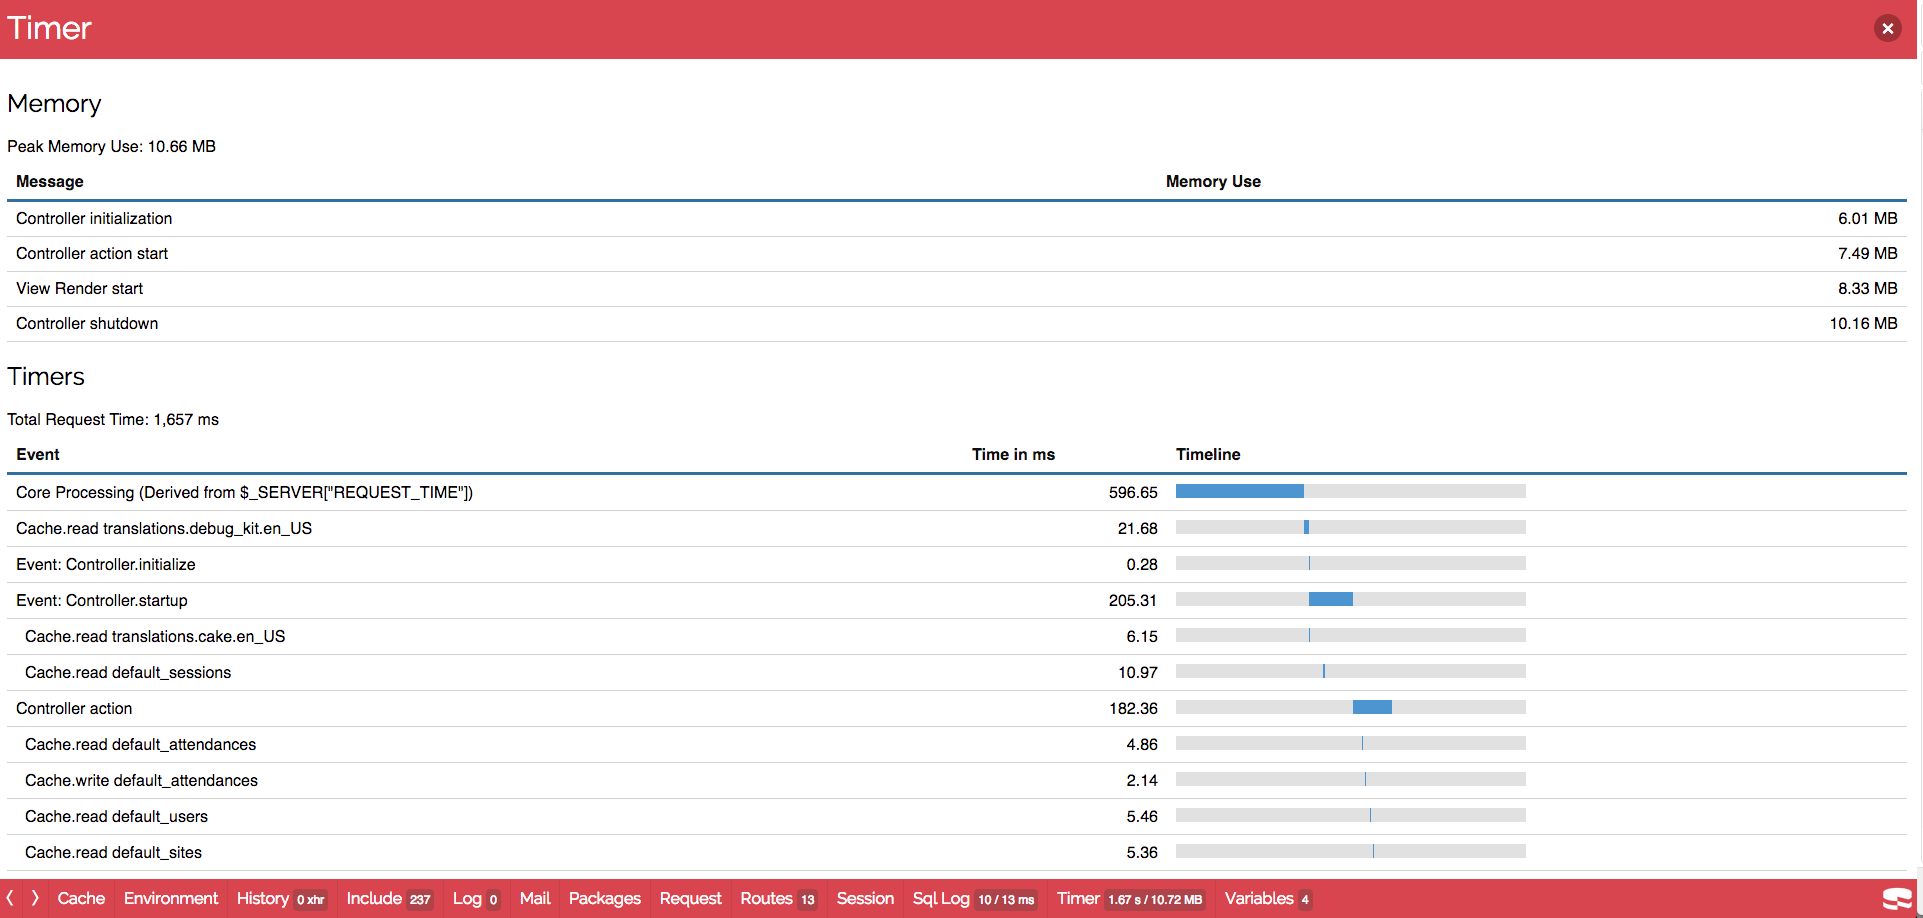Screen dimensions: 1923x918
Task: Open the Mail panel
Action: (x=534, y=899)
